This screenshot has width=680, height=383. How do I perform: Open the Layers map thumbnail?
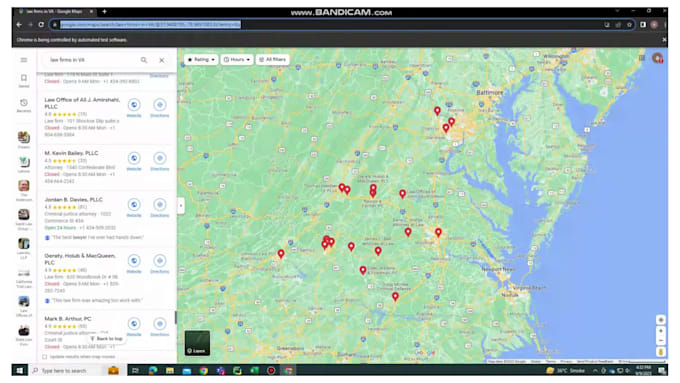(197, 343)
